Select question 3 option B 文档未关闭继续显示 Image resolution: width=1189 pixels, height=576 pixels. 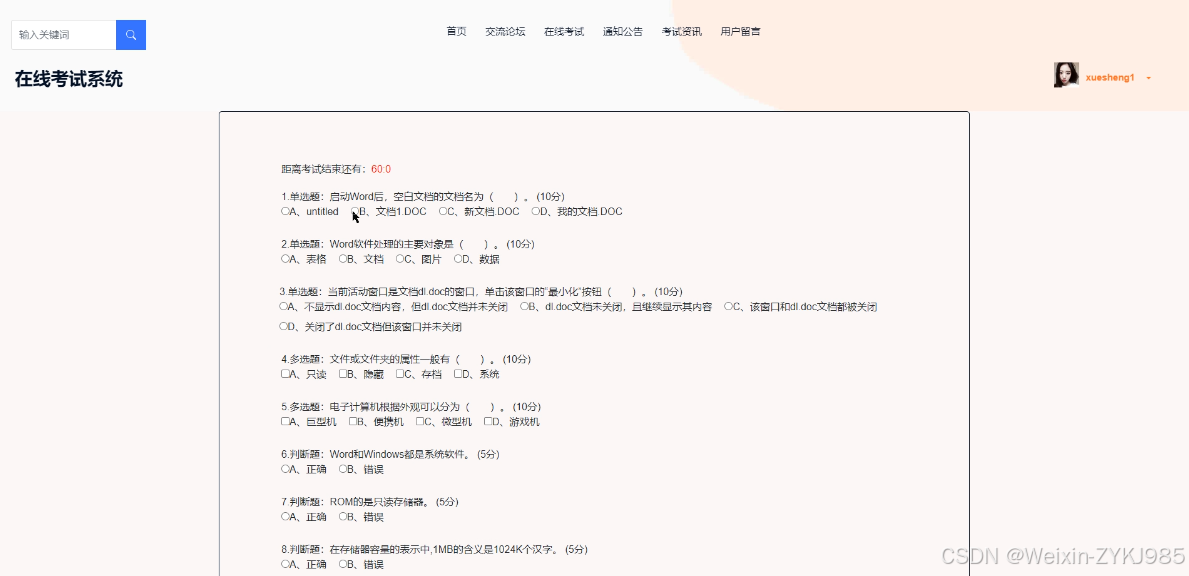524,307
